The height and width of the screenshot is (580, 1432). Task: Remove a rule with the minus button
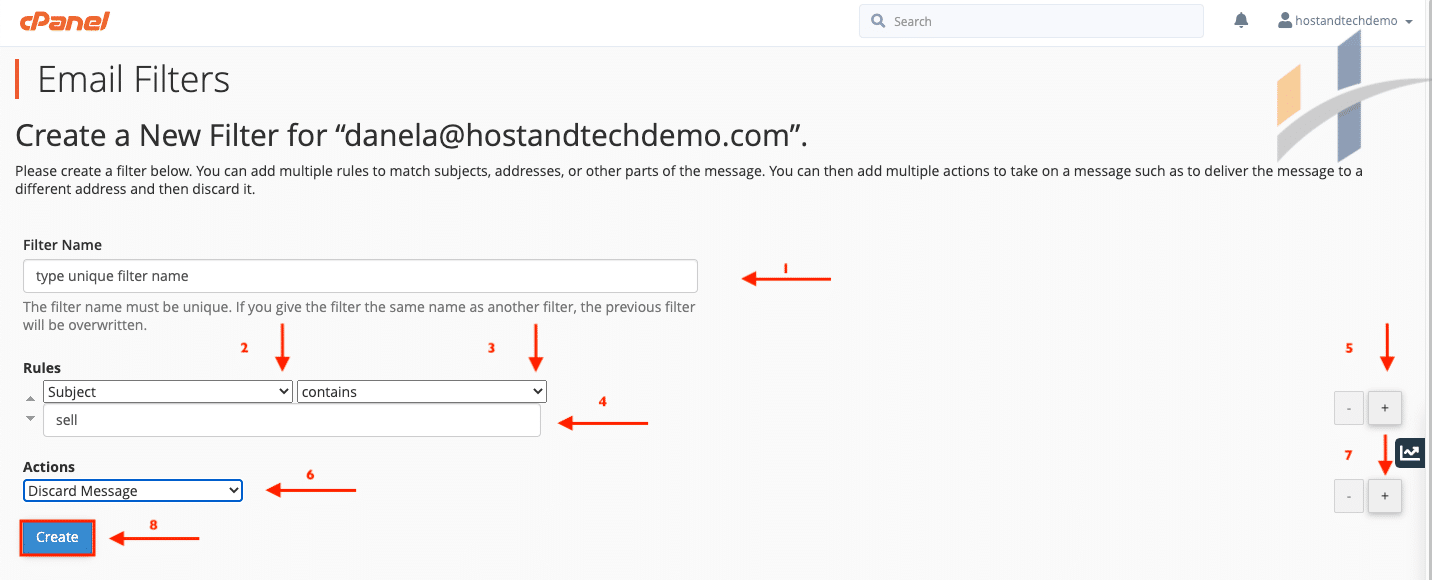1348,407
